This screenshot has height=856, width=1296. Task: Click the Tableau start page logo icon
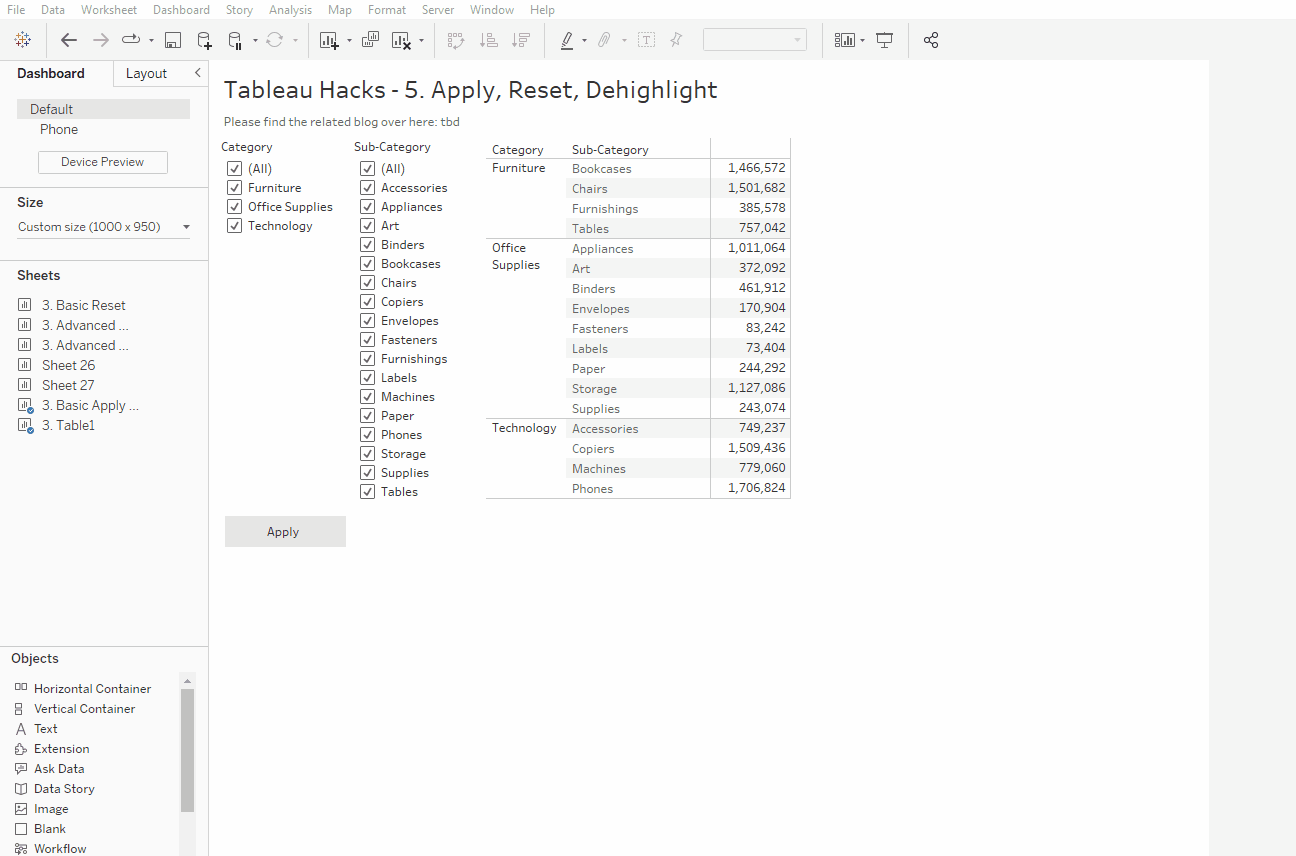pyautogui.click(x=23, y=40)
